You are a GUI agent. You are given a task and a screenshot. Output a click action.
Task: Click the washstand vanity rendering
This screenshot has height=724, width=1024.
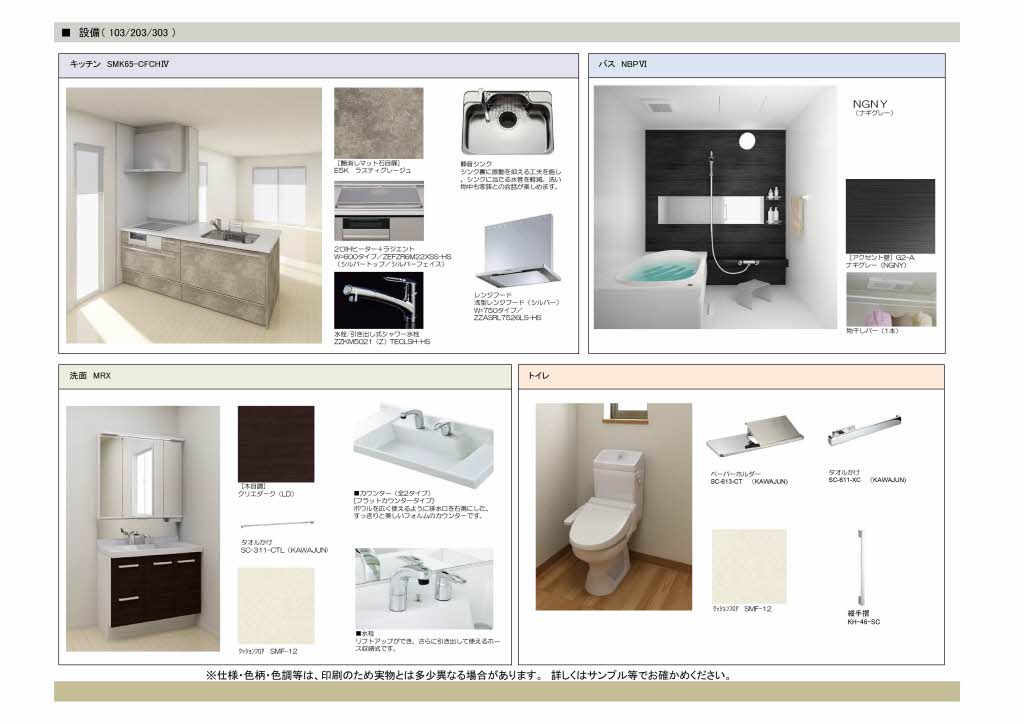143,528
